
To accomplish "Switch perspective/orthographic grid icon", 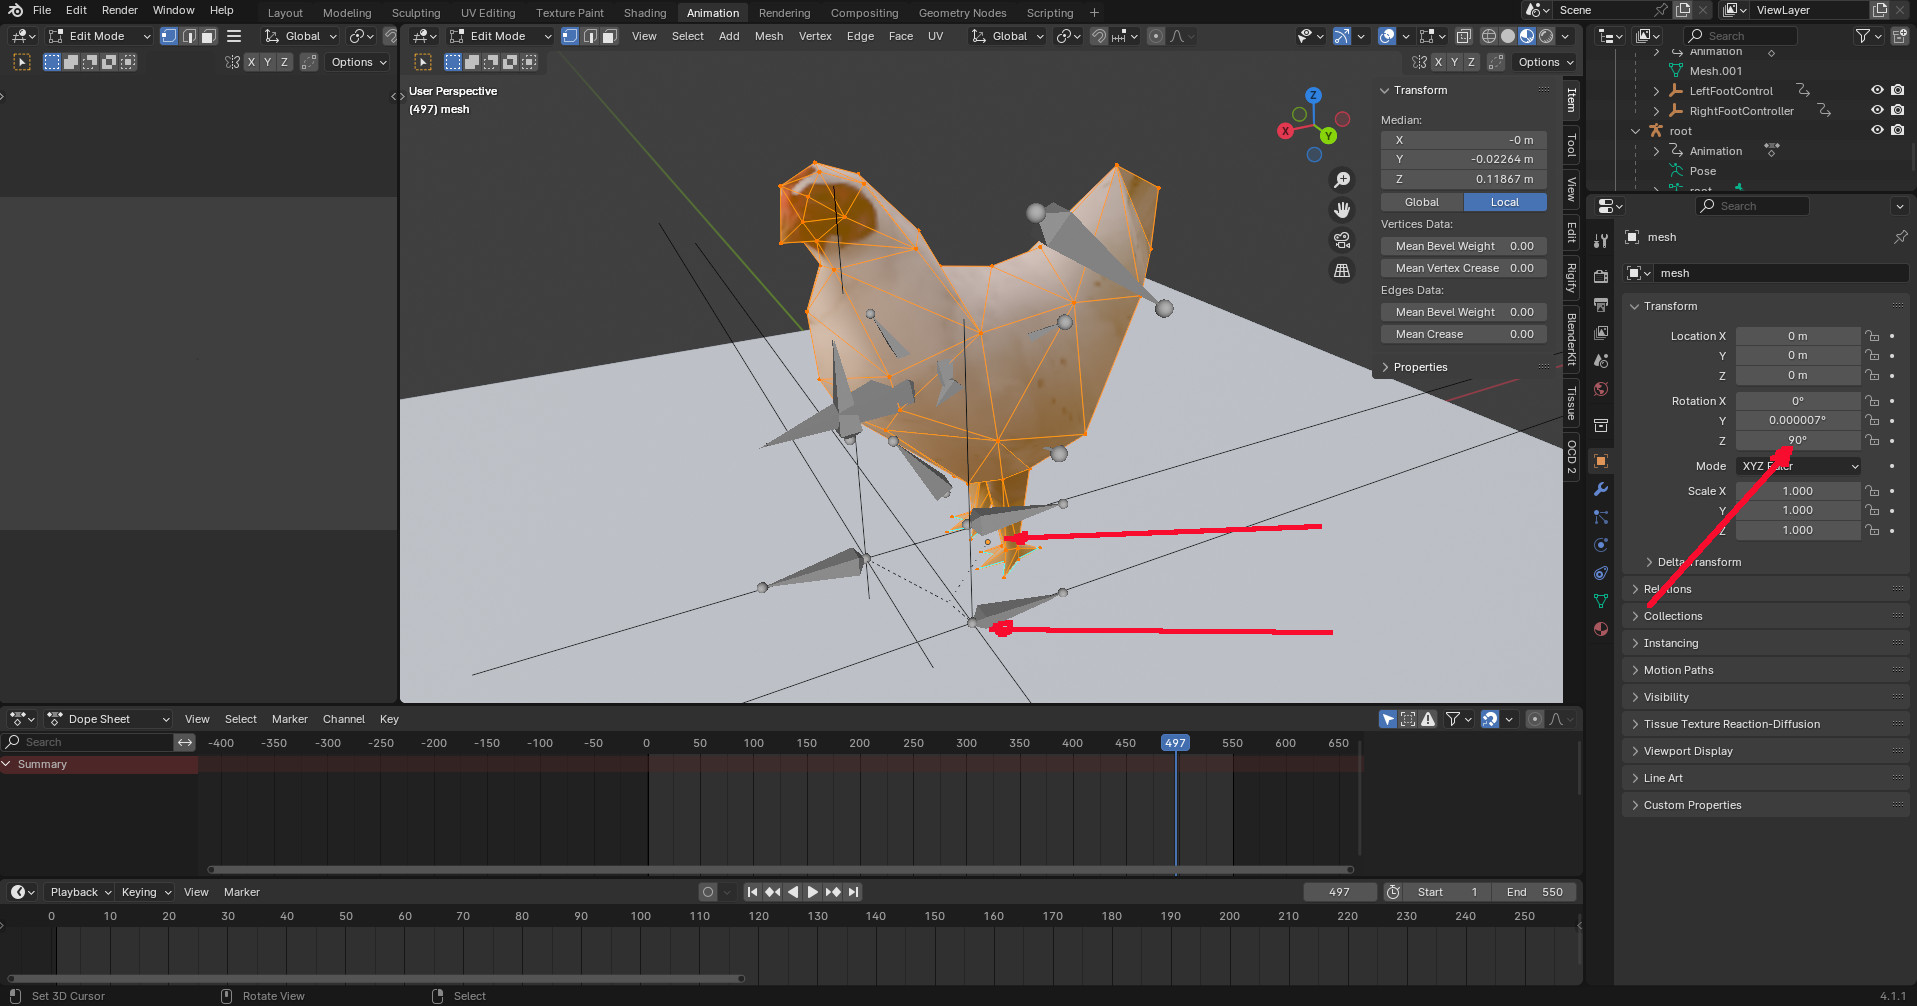I will click(x=1342, y=271).
